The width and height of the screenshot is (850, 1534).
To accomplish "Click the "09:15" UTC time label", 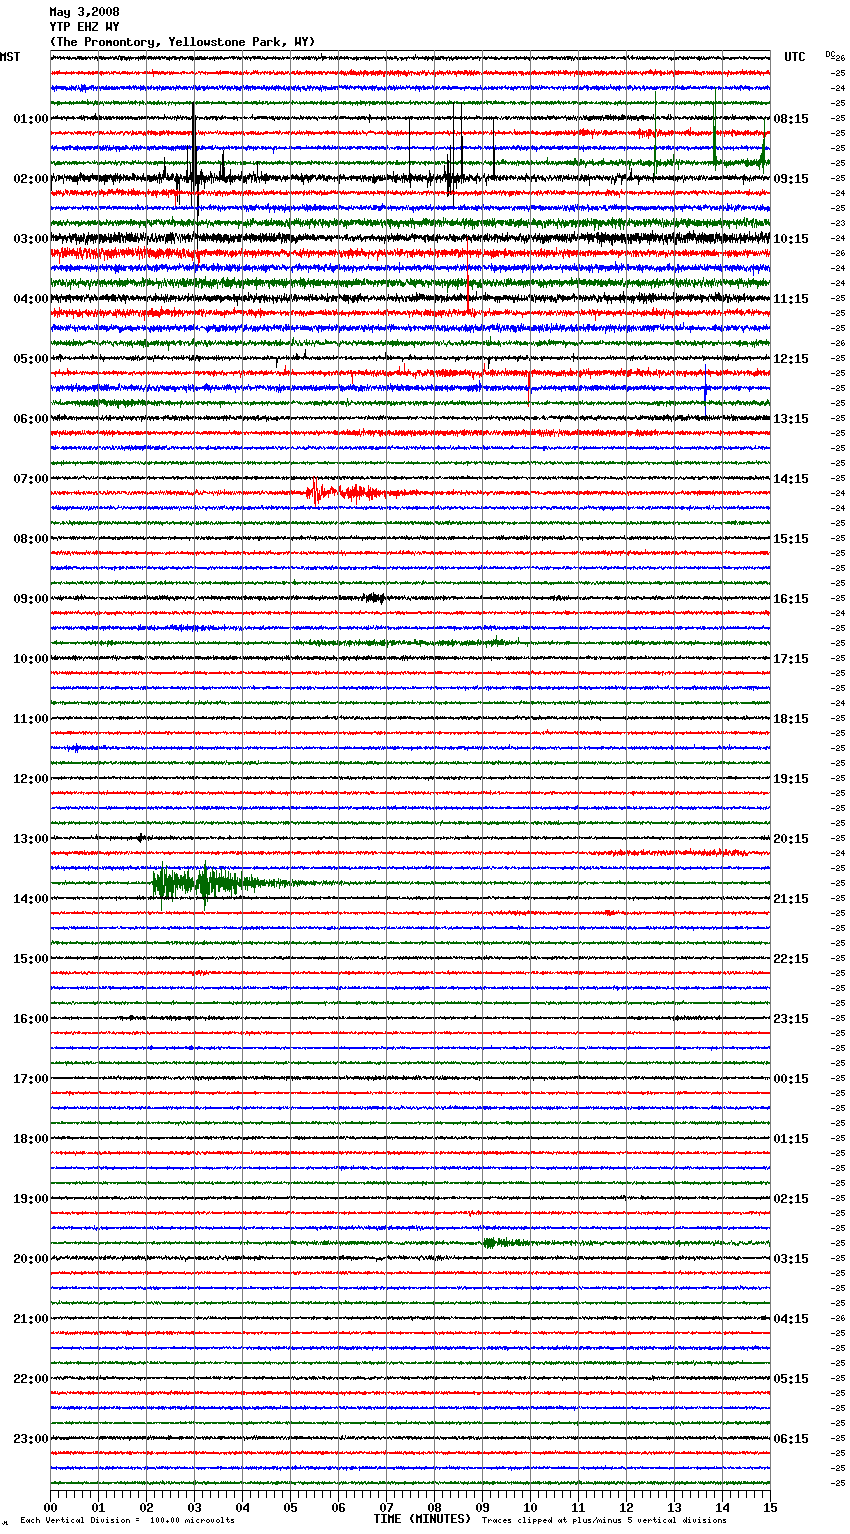I will pyautogui.click(x=791, y=179).
